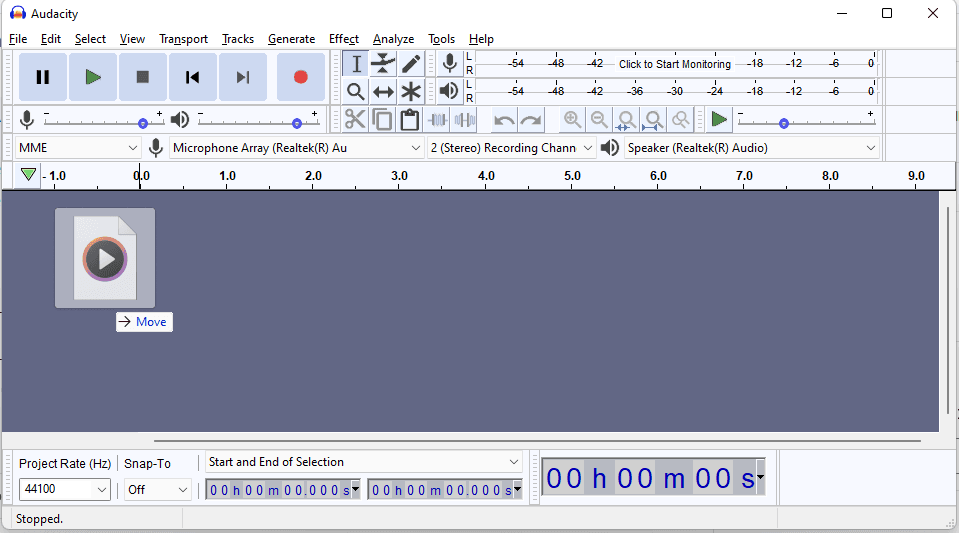Select the Zoom (magnifier) tool

(355, 92)
